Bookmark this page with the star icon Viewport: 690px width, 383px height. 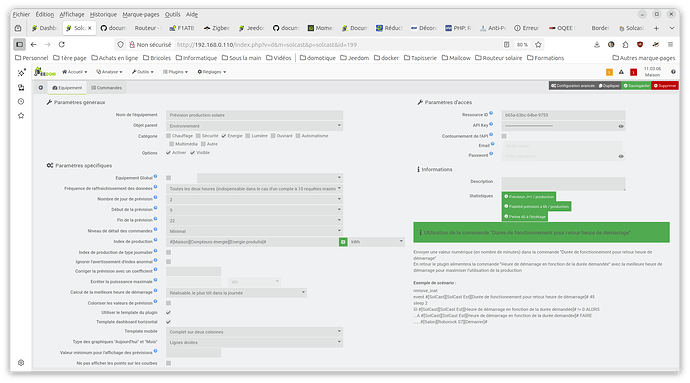point(538,44)
